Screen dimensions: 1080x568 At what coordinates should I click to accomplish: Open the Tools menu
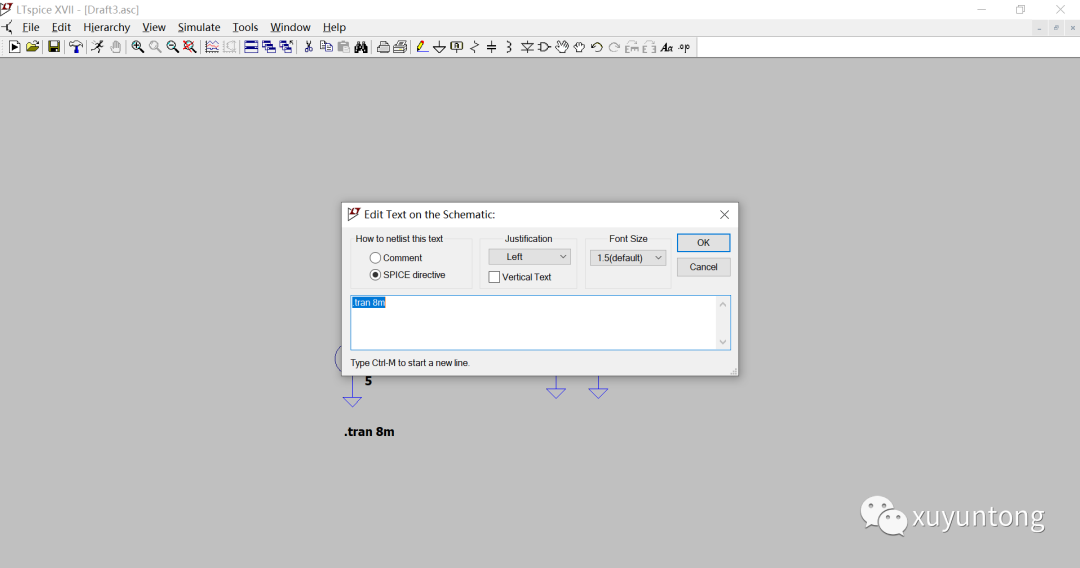pos(245,27)
